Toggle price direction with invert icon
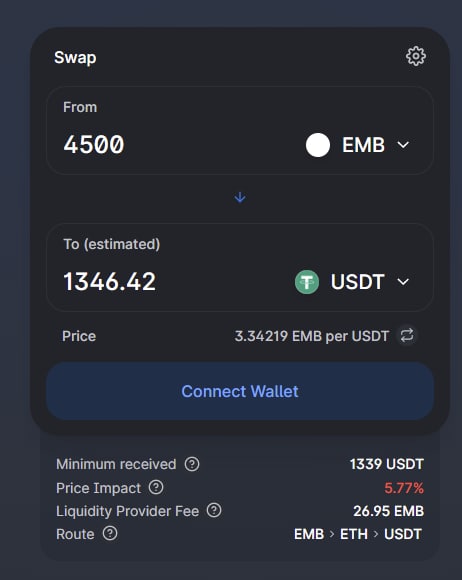 (407, 335)
